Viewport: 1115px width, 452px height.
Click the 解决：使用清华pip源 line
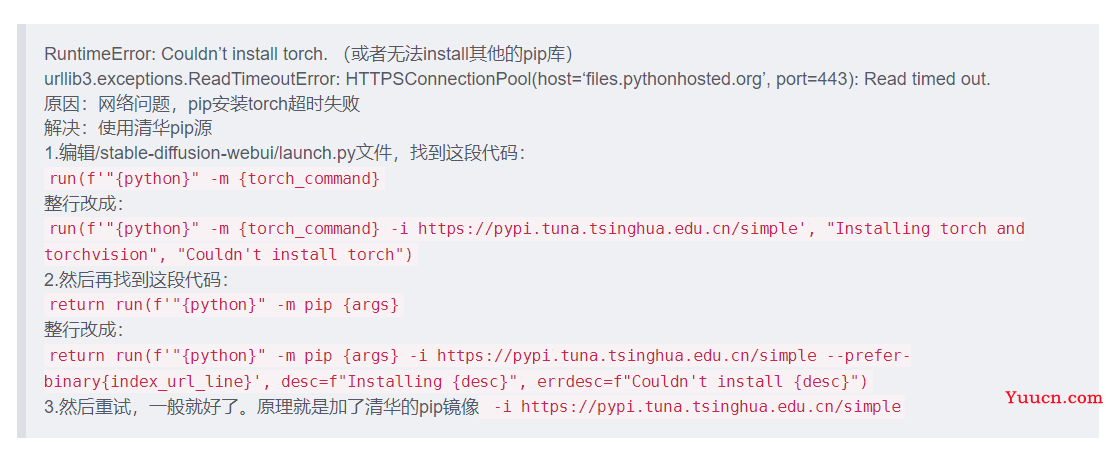point(128,129)
